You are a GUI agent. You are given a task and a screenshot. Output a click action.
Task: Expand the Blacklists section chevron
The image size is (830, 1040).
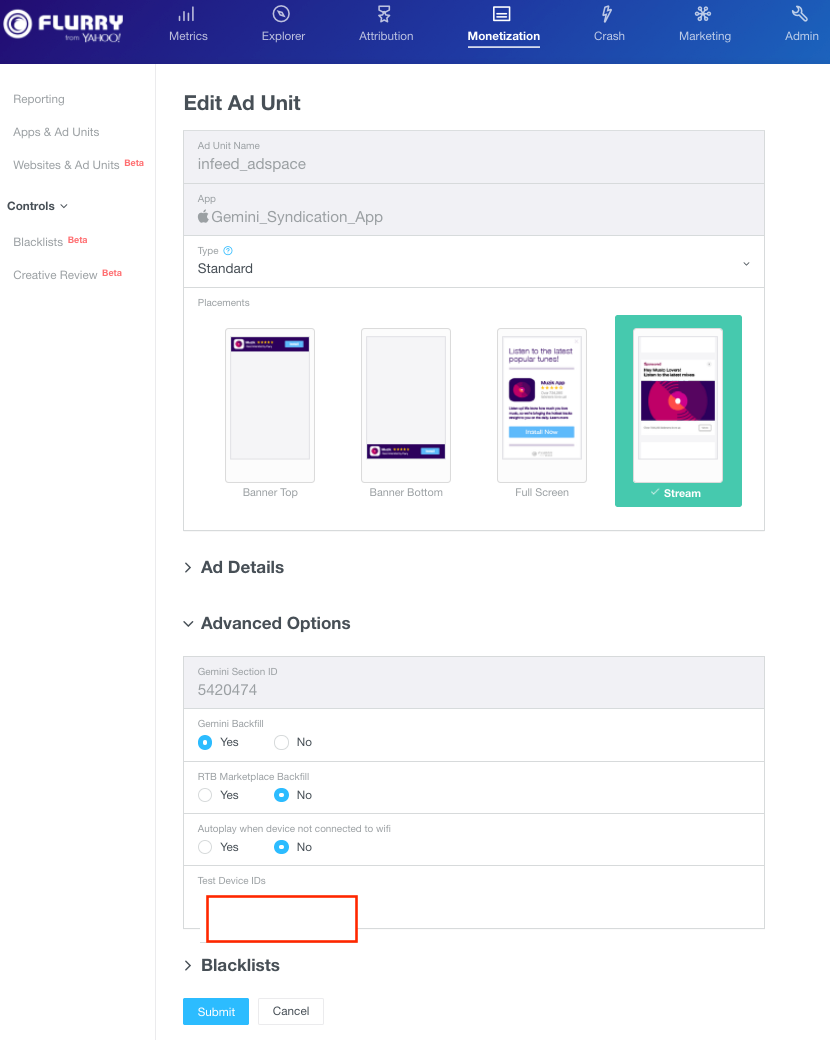[x=188, y=966]
